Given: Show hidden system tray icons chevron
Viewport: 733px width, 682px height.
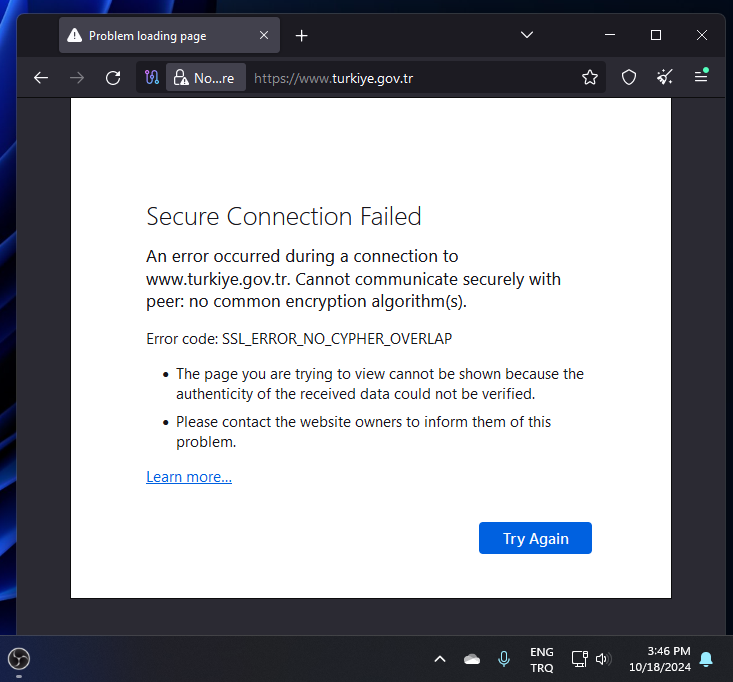Looking at the screenshot, I should 440,659.
